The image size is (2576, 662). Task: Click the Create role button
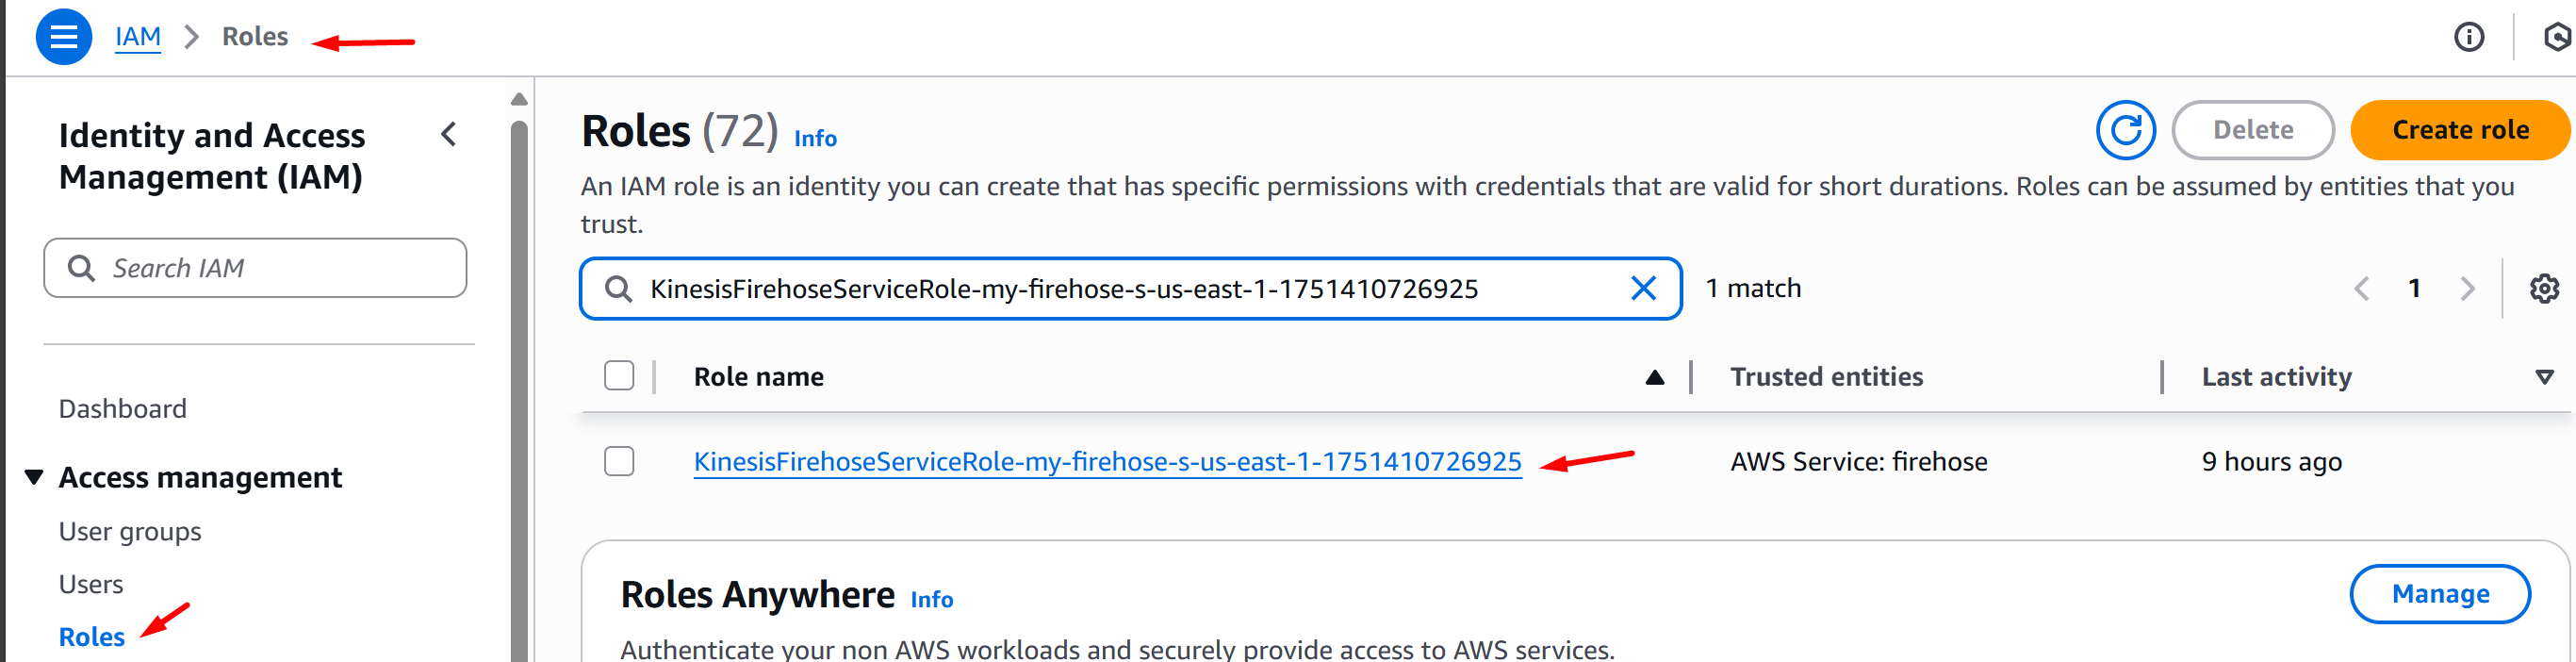click(2460, 130)
